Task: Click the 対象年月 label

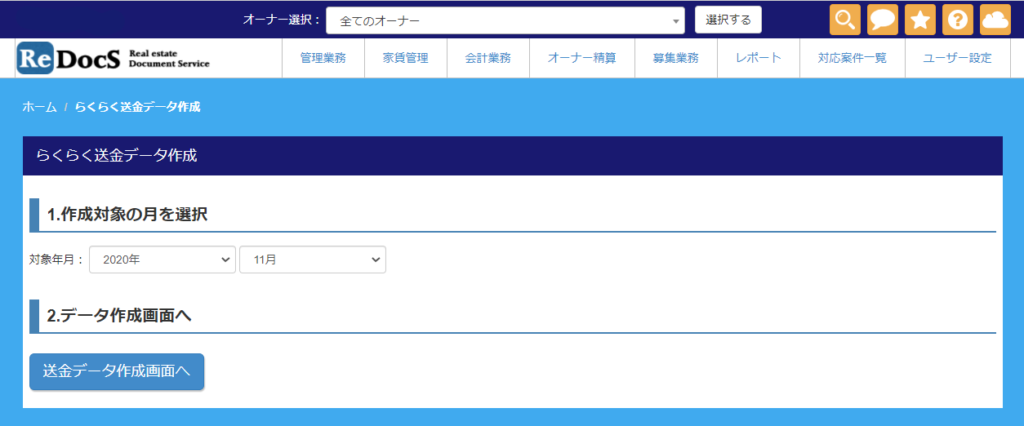Action: [57, 259]
